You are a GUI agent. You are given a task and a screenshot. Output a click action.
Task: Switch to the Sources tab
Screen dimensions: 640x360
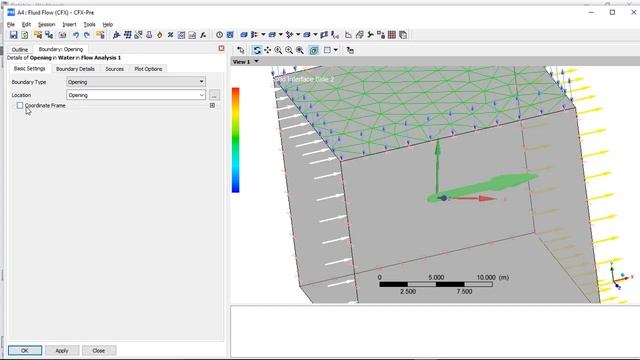pos(114,69)
